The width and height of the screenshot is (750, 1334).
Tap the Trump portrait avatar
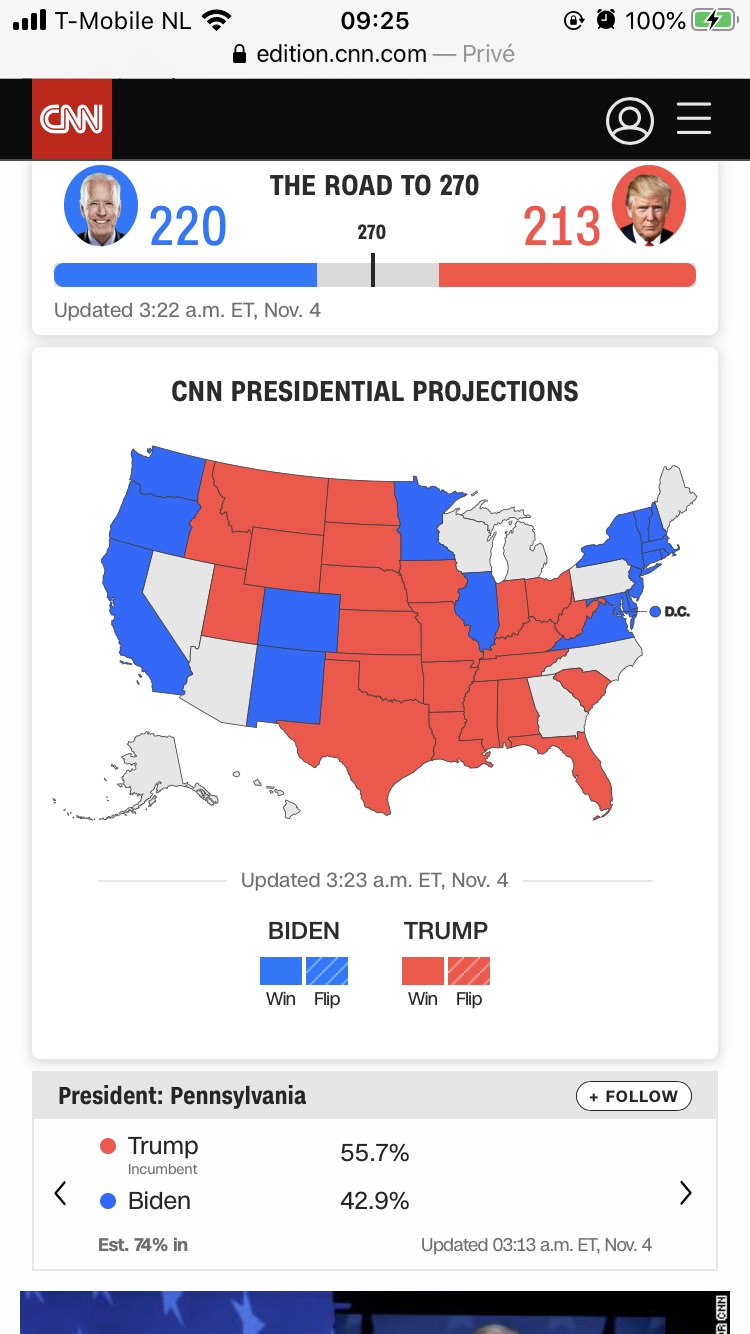point(649,206)
